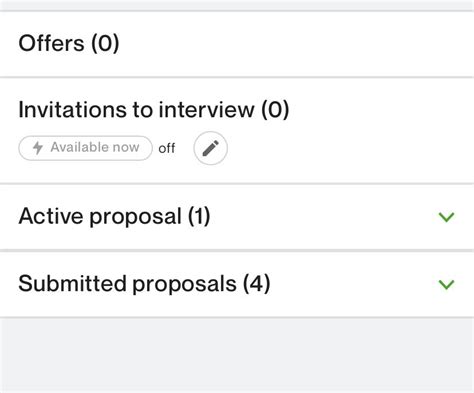Toggle the Available now badge
Viewport: 474px width, 393px height.
(85, 148)
